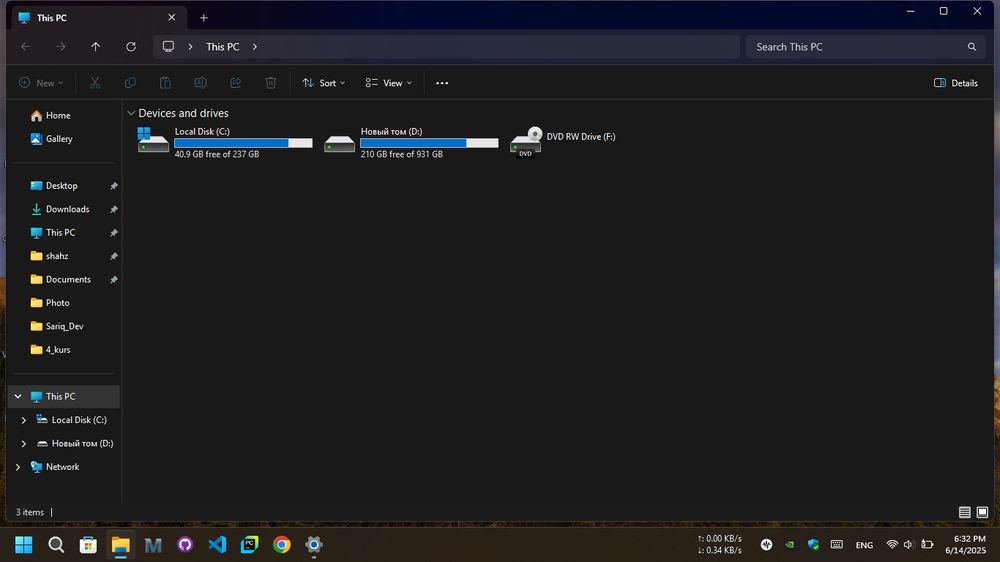1000x562 pixels.
Task: Click the Share icon in the toolbar
Action: tap(235, 83)
